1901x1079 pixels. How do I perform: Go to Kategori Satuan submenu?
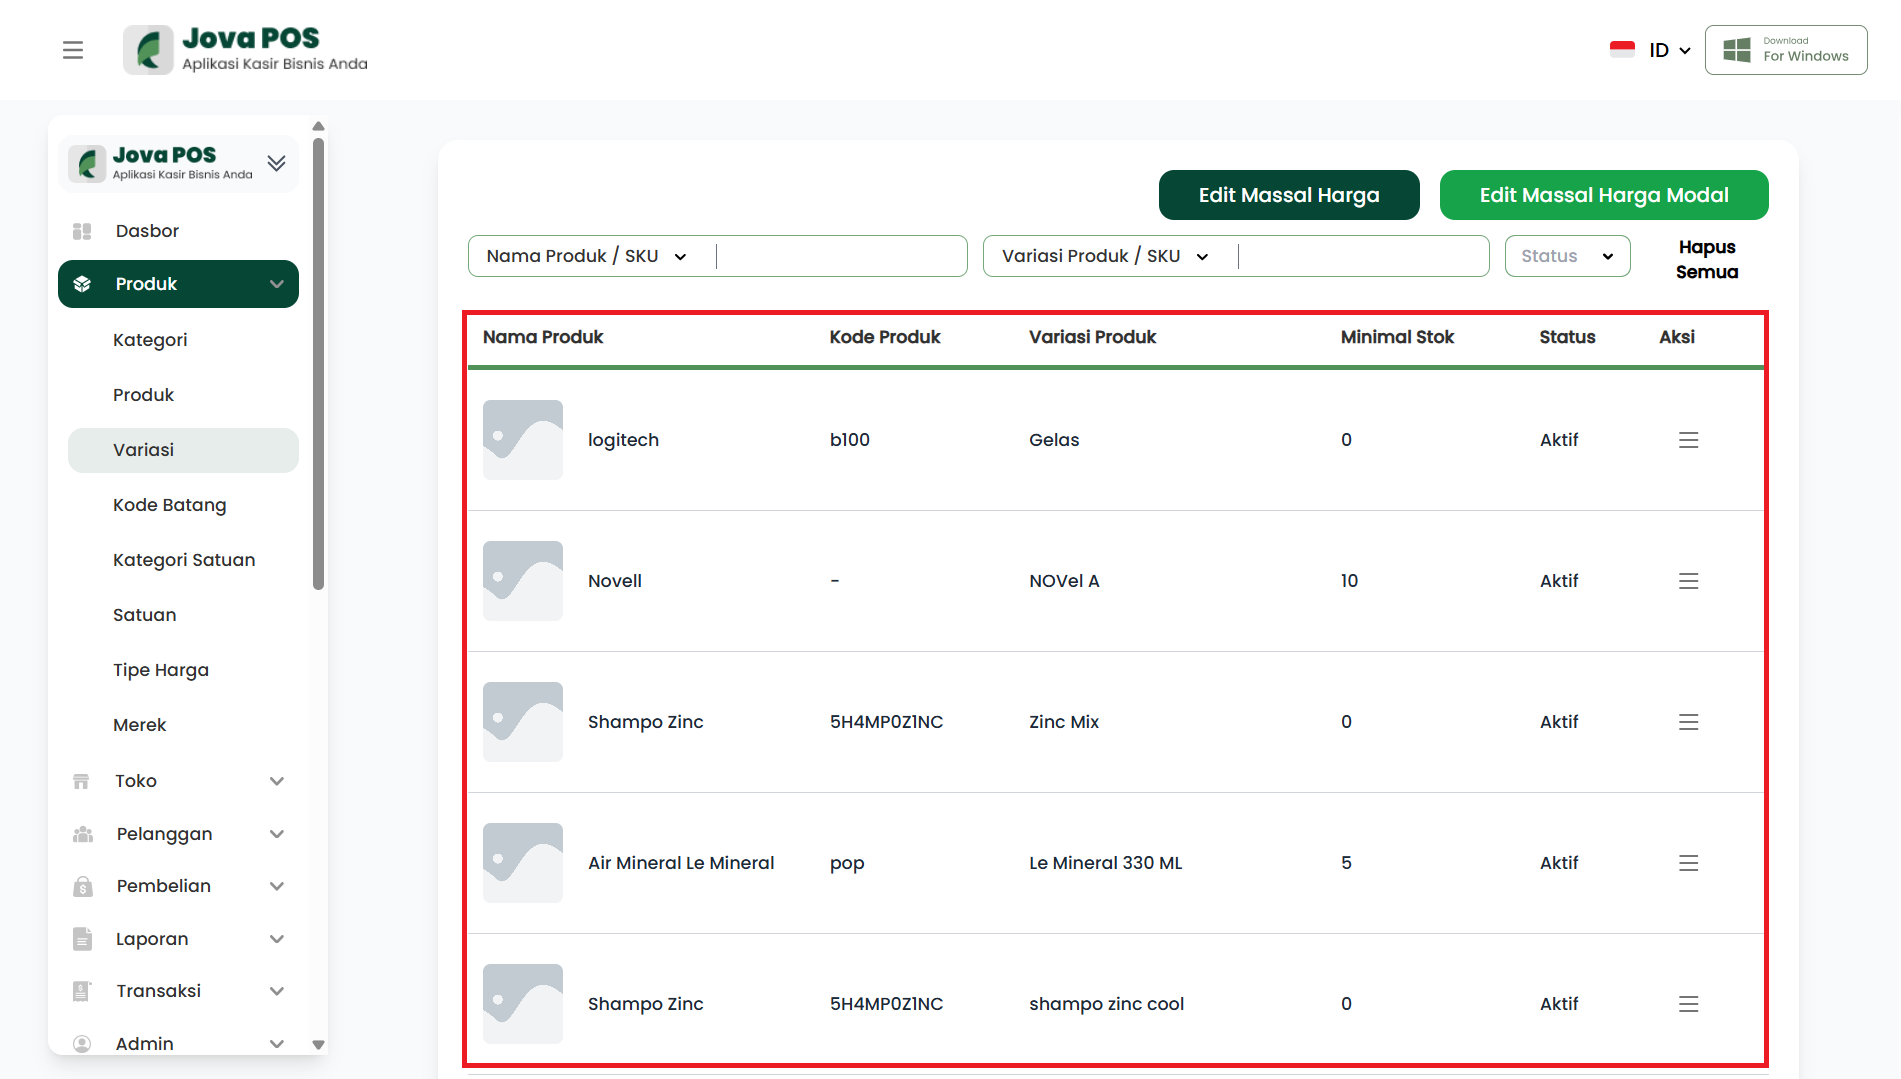point(184,560)
